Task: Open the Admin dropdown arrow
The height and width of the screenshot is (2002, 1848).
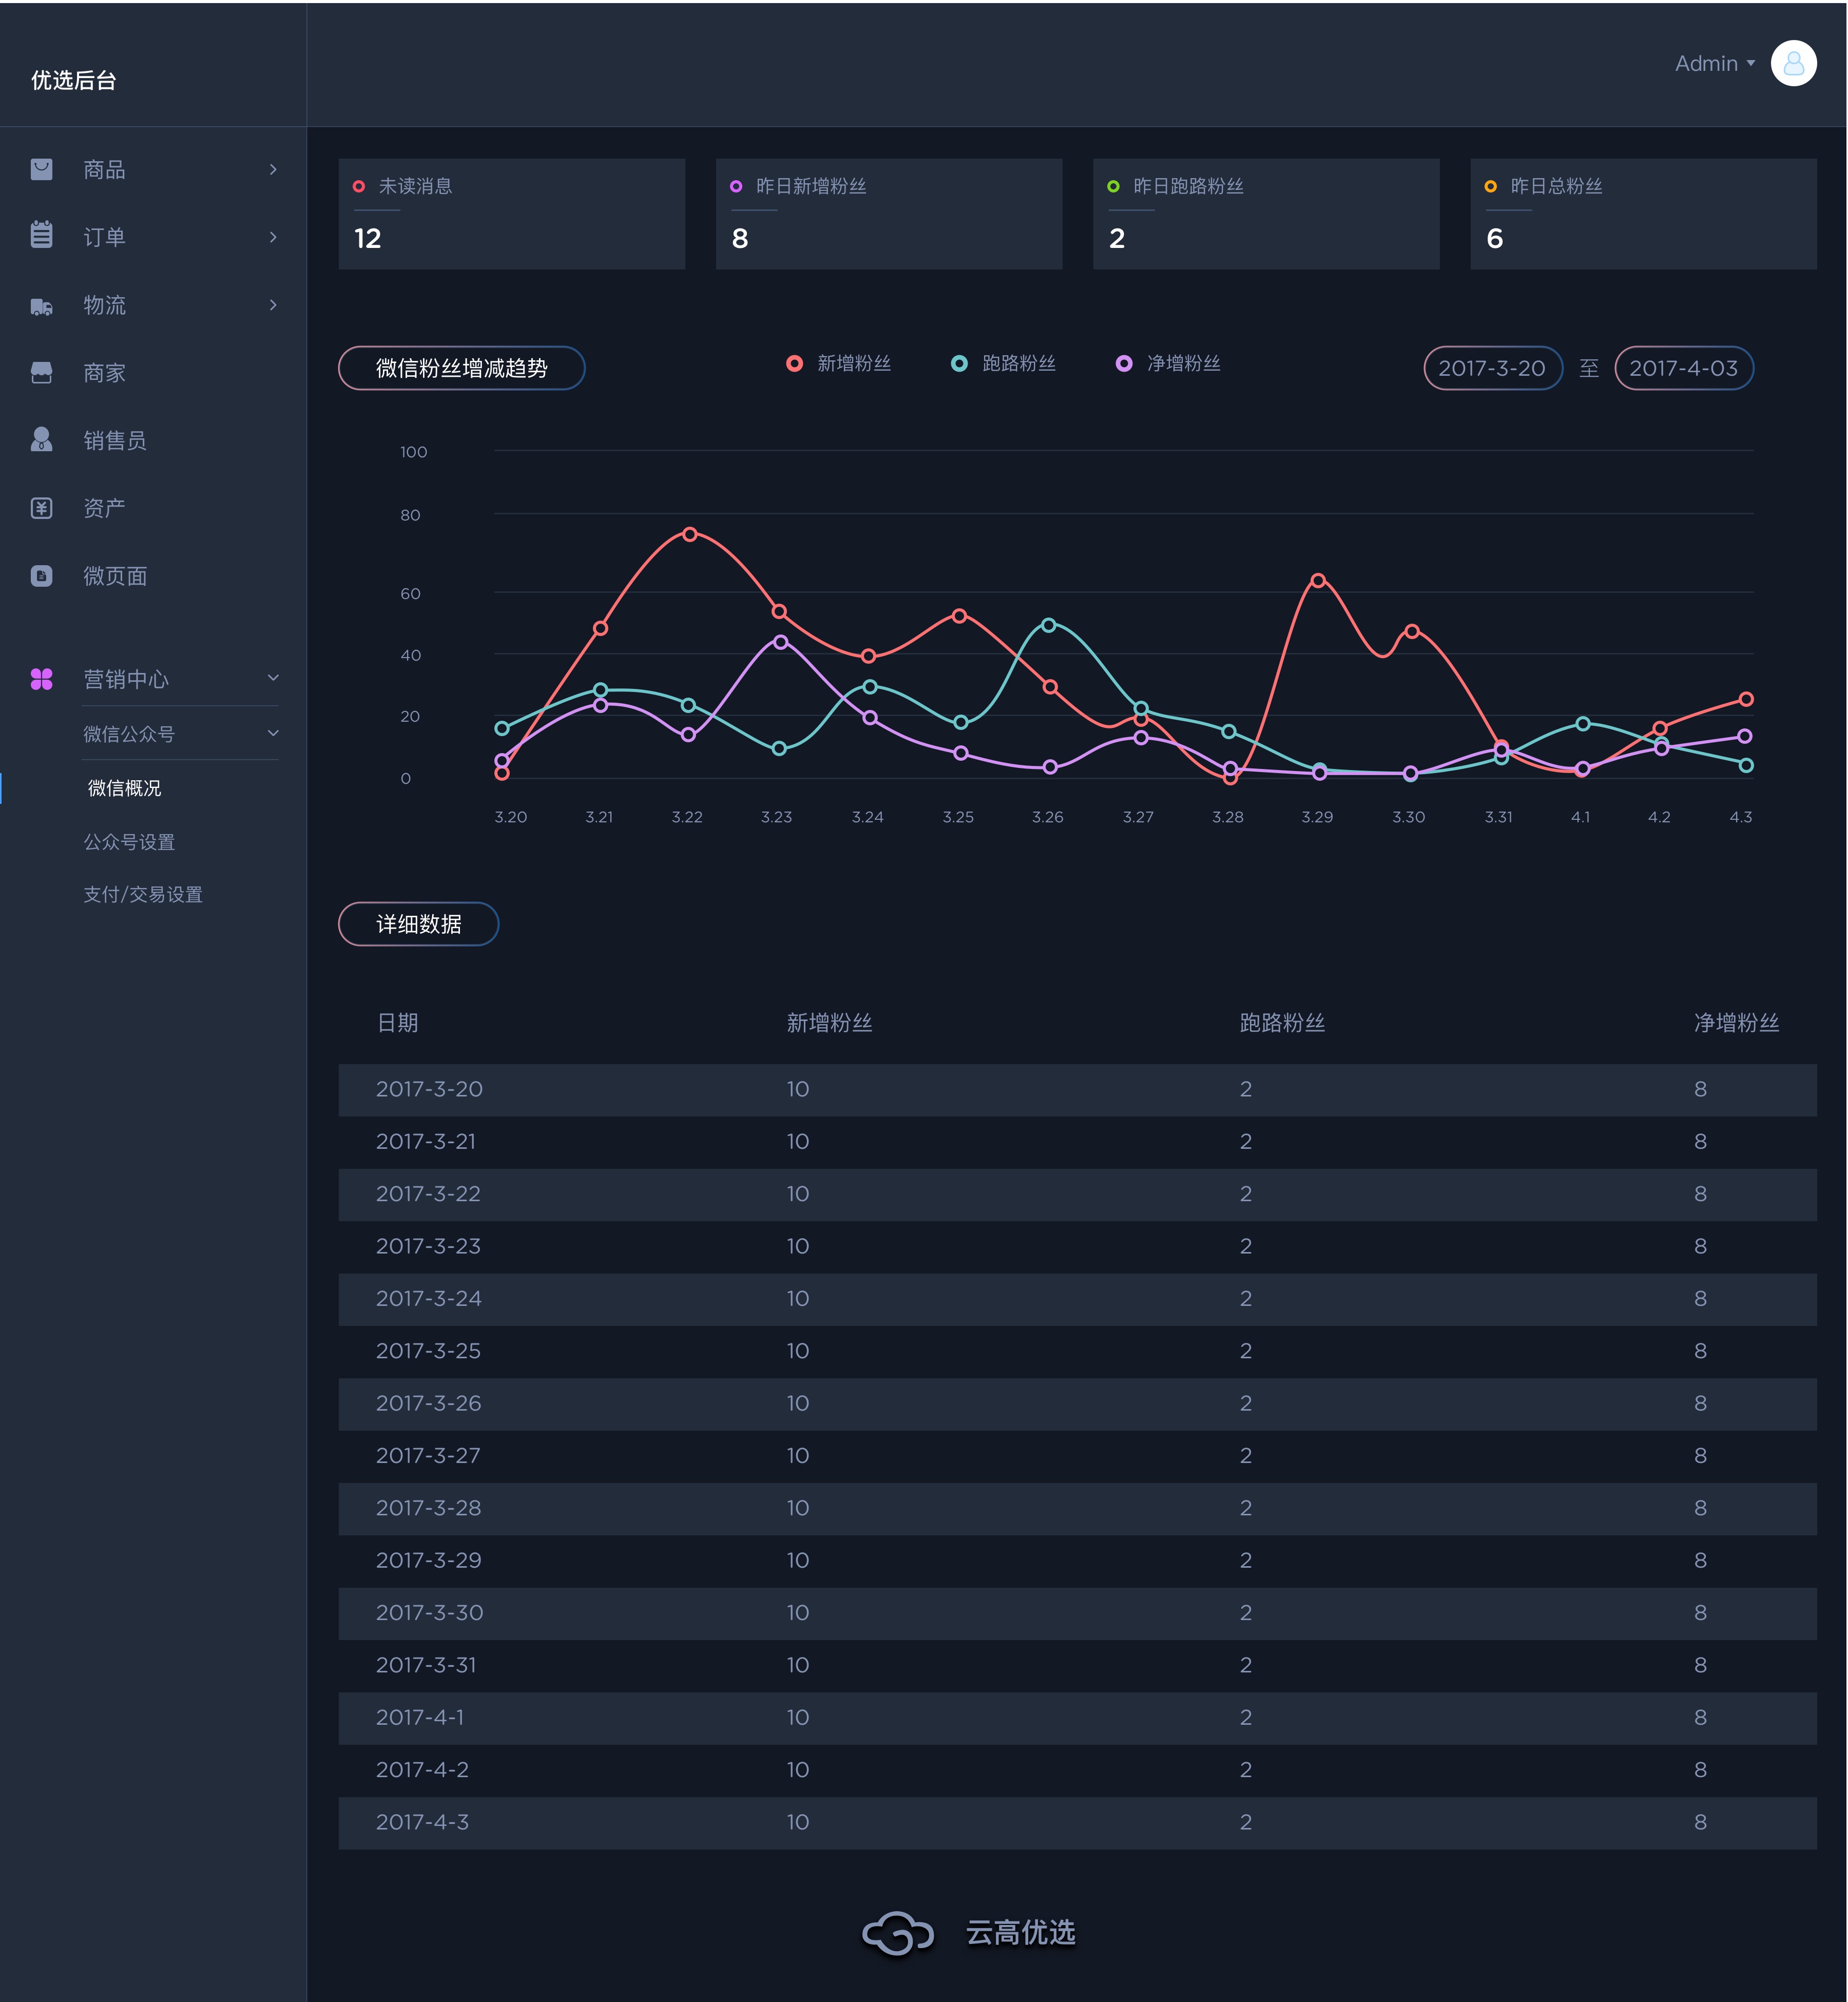Action: [x=1750, y=63]
